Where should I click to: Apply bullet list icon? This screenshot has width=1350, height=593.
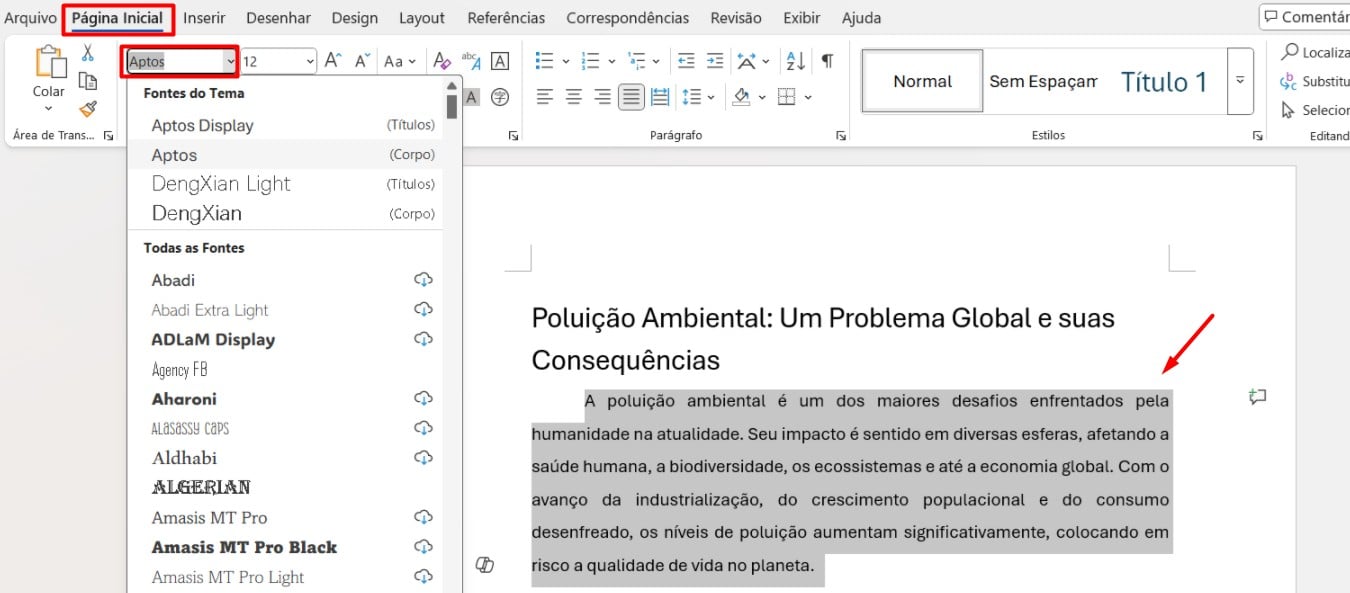click(x=544, y=61)
